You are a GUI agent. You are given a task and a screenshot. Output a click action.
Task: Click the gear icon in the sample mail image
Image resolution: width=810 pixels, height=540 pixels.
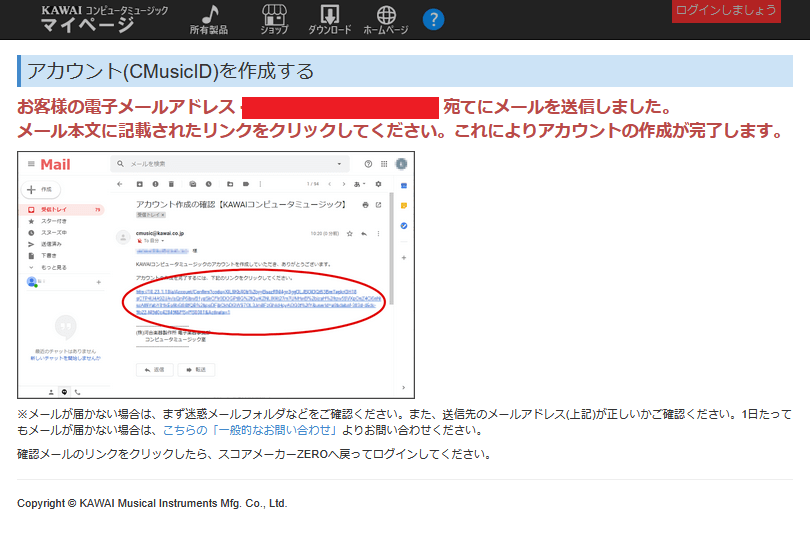click(378, 184)
